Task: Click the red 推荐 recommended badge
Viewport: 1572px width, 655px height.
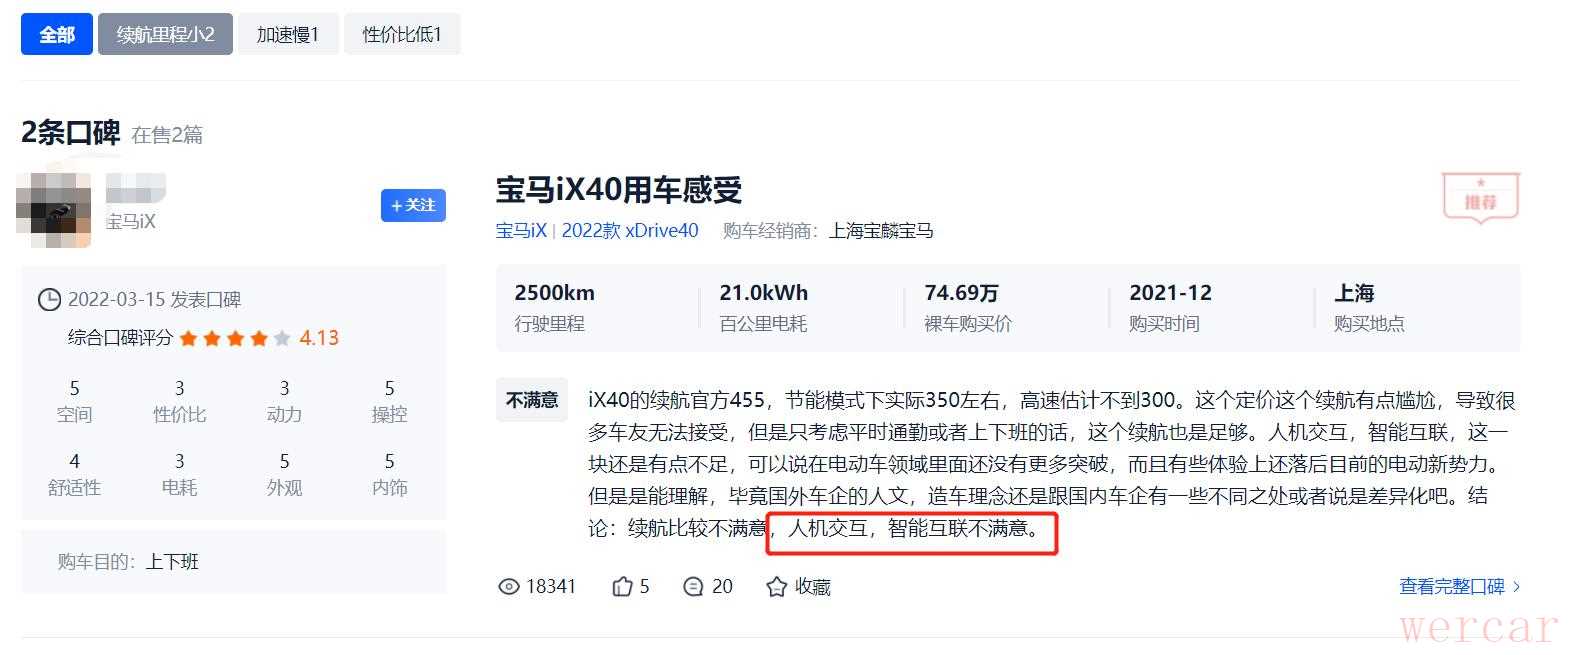Action: click(x=1480, y=198)
